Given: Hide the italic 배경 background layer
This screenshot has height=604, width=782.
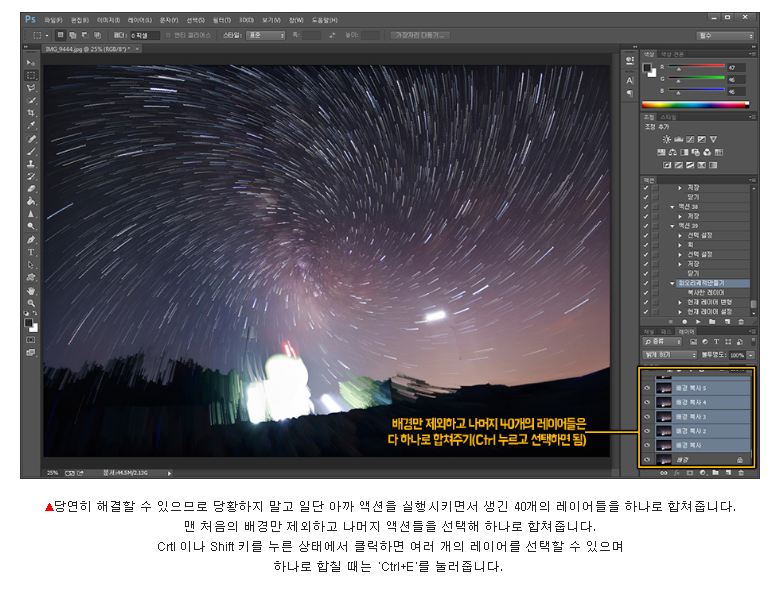Looking at the screenshot, I should (647, 459).
